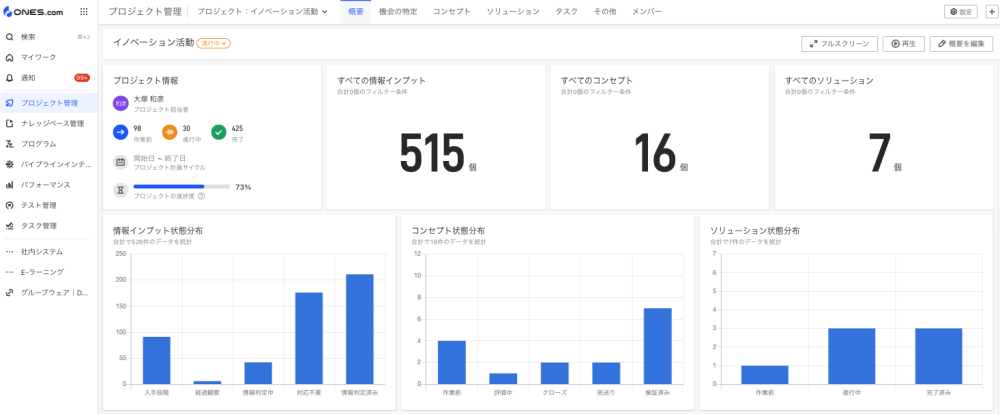Click the パフォーマンス chart icon
Viewport: 1000px width, 414px height.
pos(10,185)
